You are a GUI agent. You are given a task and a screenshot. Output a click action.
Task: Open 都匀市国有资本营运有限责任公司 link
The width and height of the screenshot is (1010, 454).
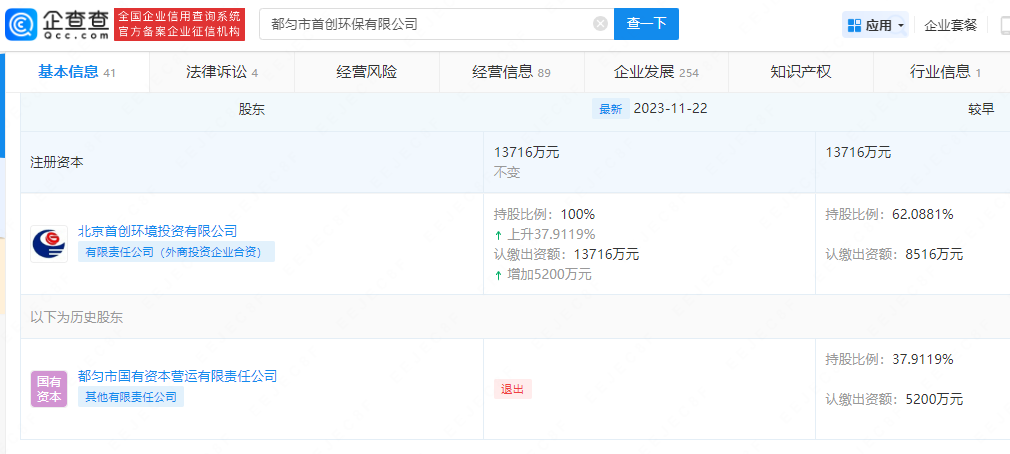[x=177, y=375]
